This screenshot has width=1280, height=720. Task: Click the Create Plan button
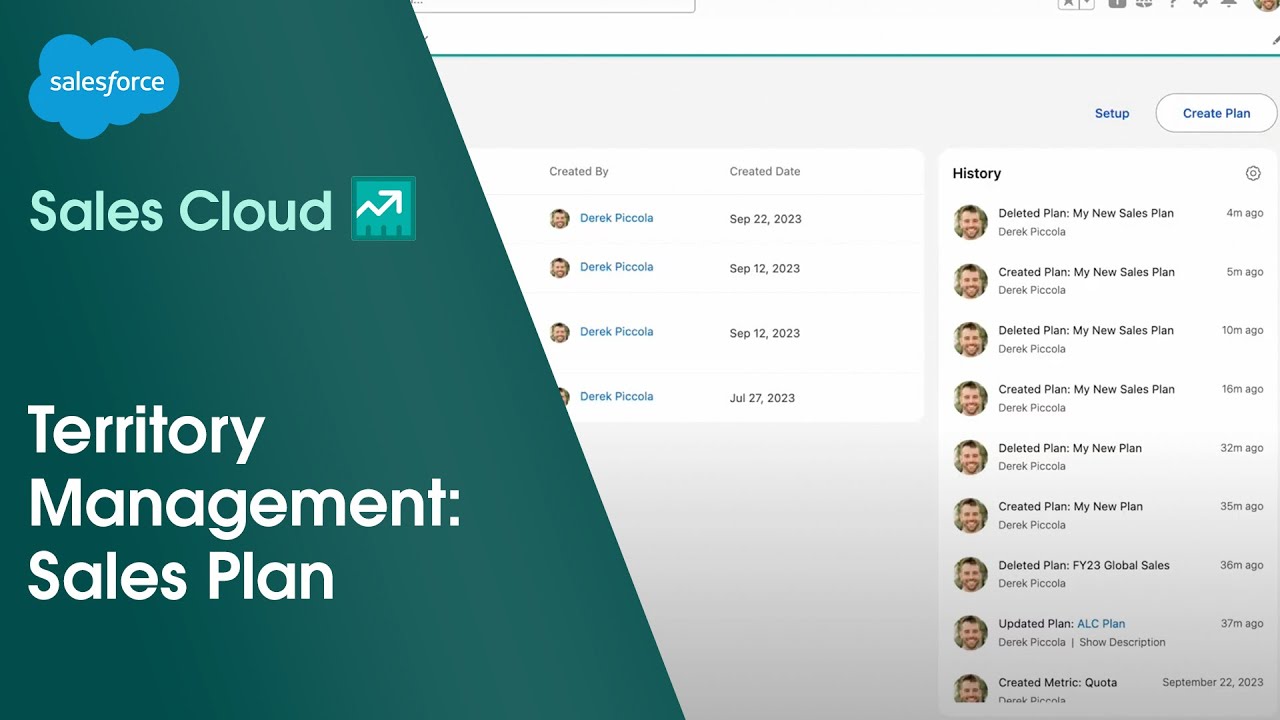[1216, 113]
